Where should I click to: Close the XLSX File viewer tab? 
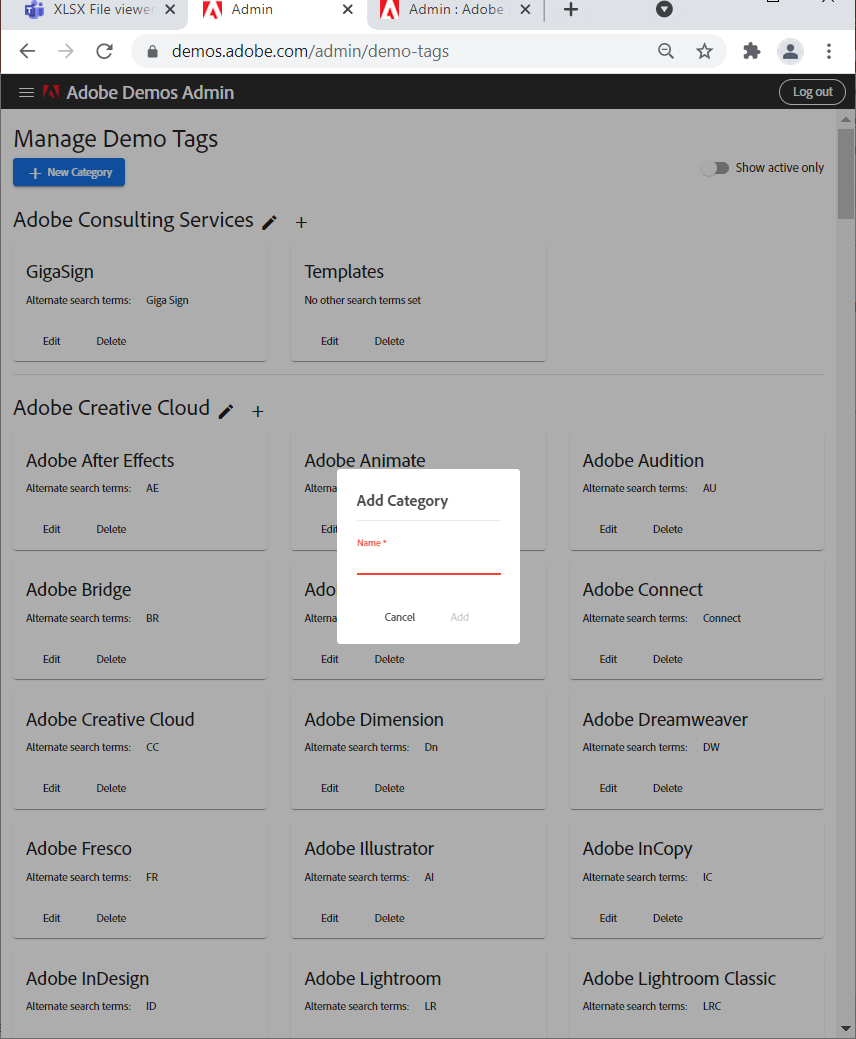pos(170,9)
